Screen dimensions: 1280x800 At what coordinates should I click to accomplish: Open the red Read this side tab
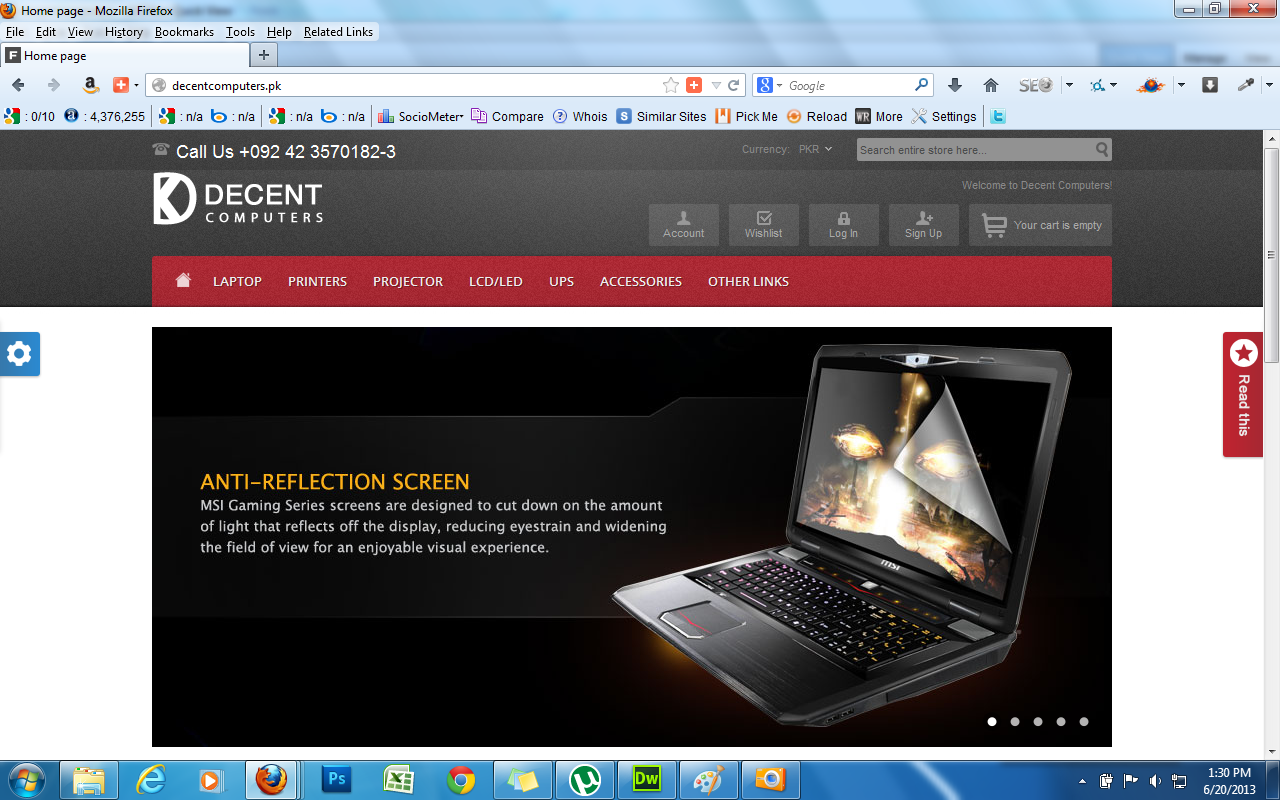coord(1243,394)
